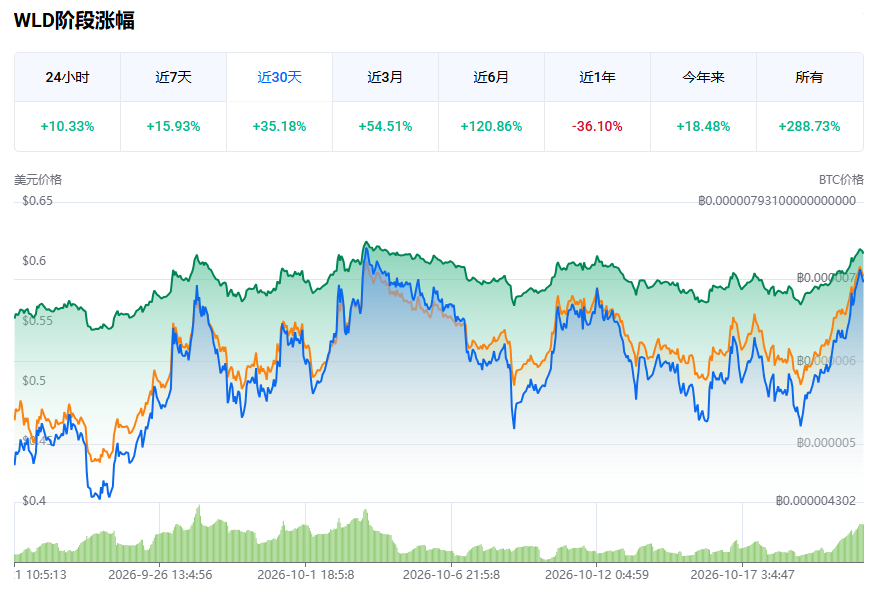Open the 近1年 period tab
872x598 pixels.
point(597,77)
